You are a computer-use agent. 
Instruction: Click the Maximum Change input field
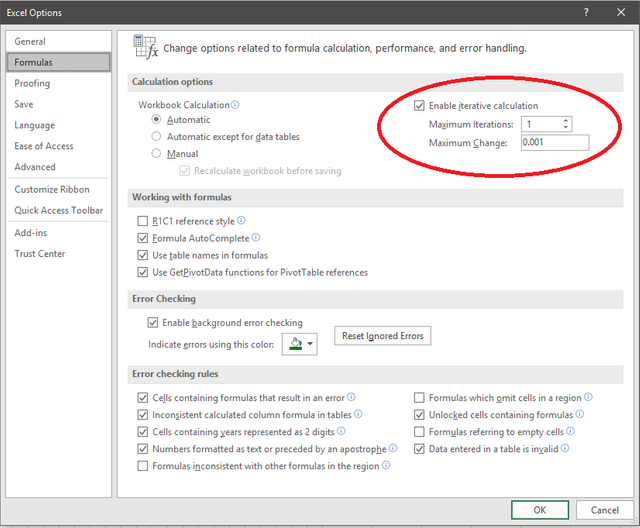coord(555,142)
